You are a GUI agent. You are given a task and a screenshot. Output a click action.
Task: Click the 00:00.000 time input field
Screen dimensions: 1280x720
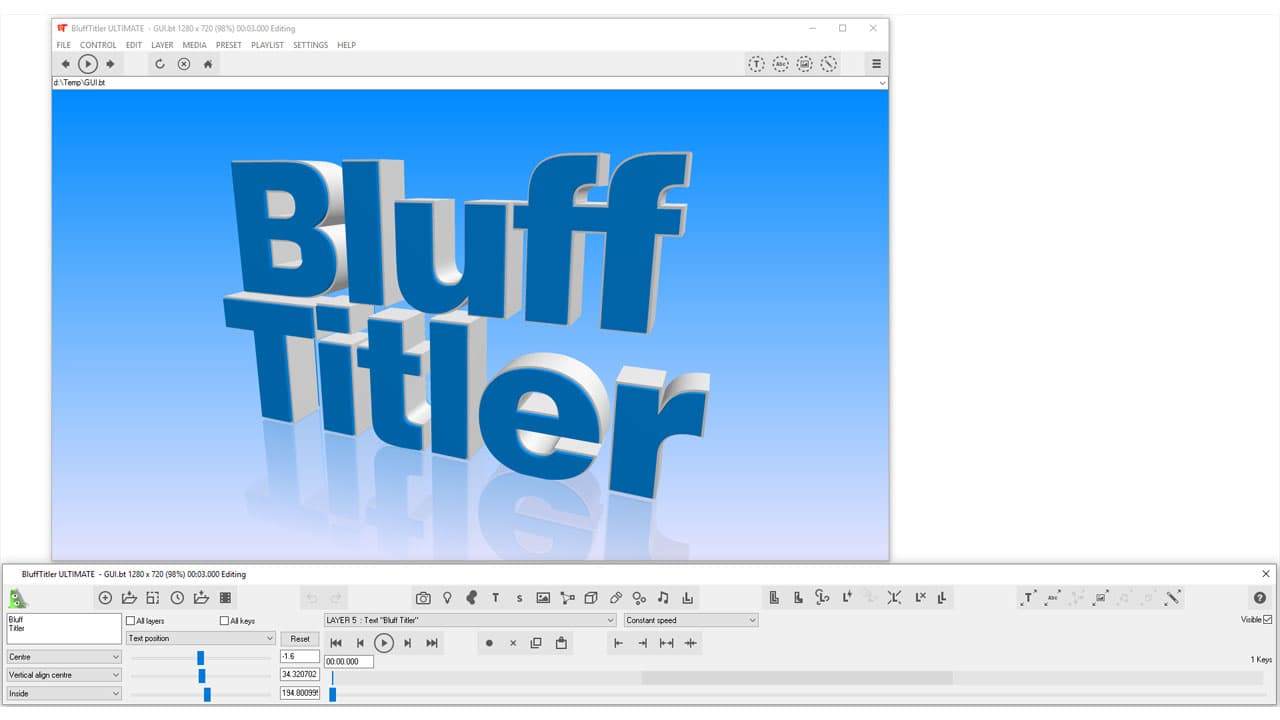pos(347,661)
